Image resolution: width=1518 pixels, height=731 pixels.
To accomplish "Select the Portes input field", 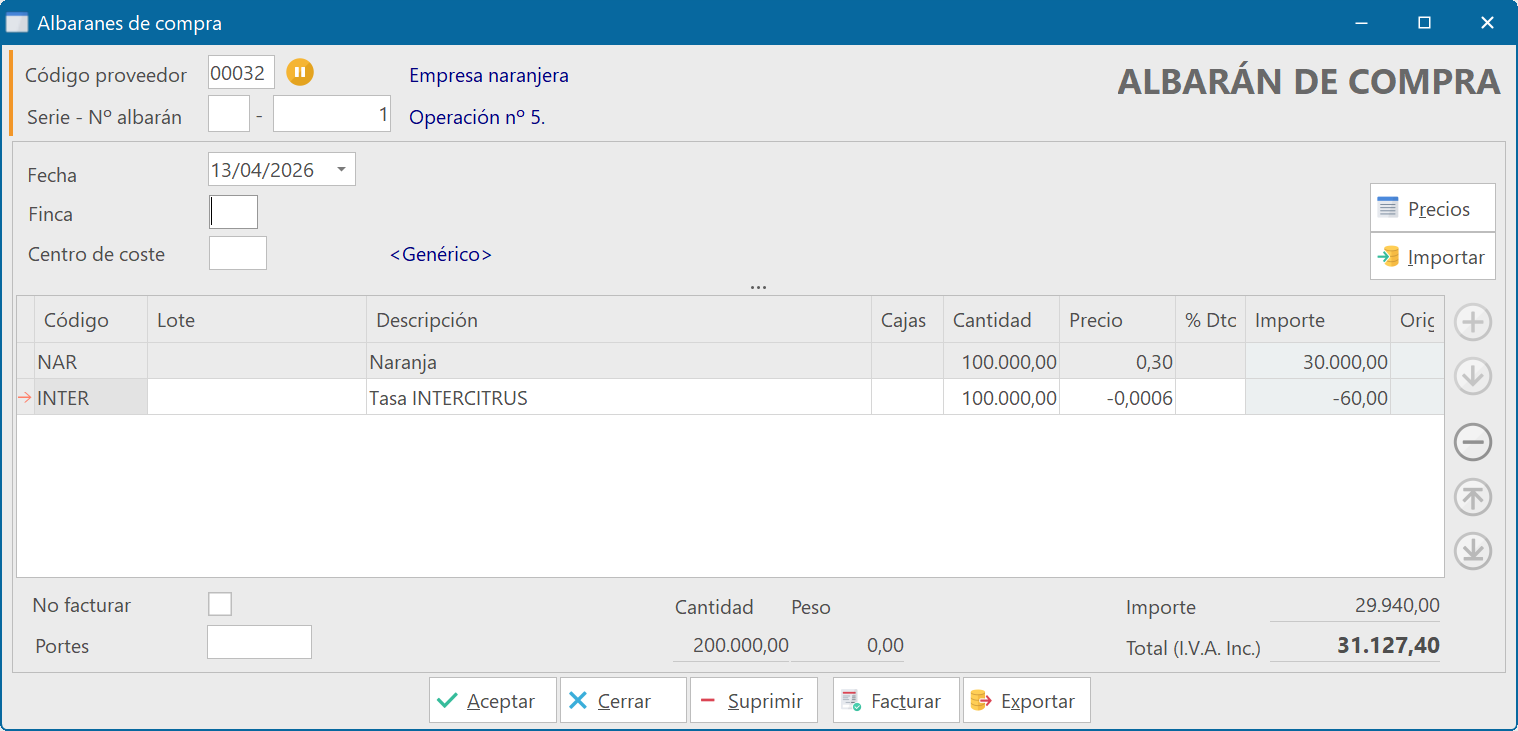I will (x=259, y=642).
